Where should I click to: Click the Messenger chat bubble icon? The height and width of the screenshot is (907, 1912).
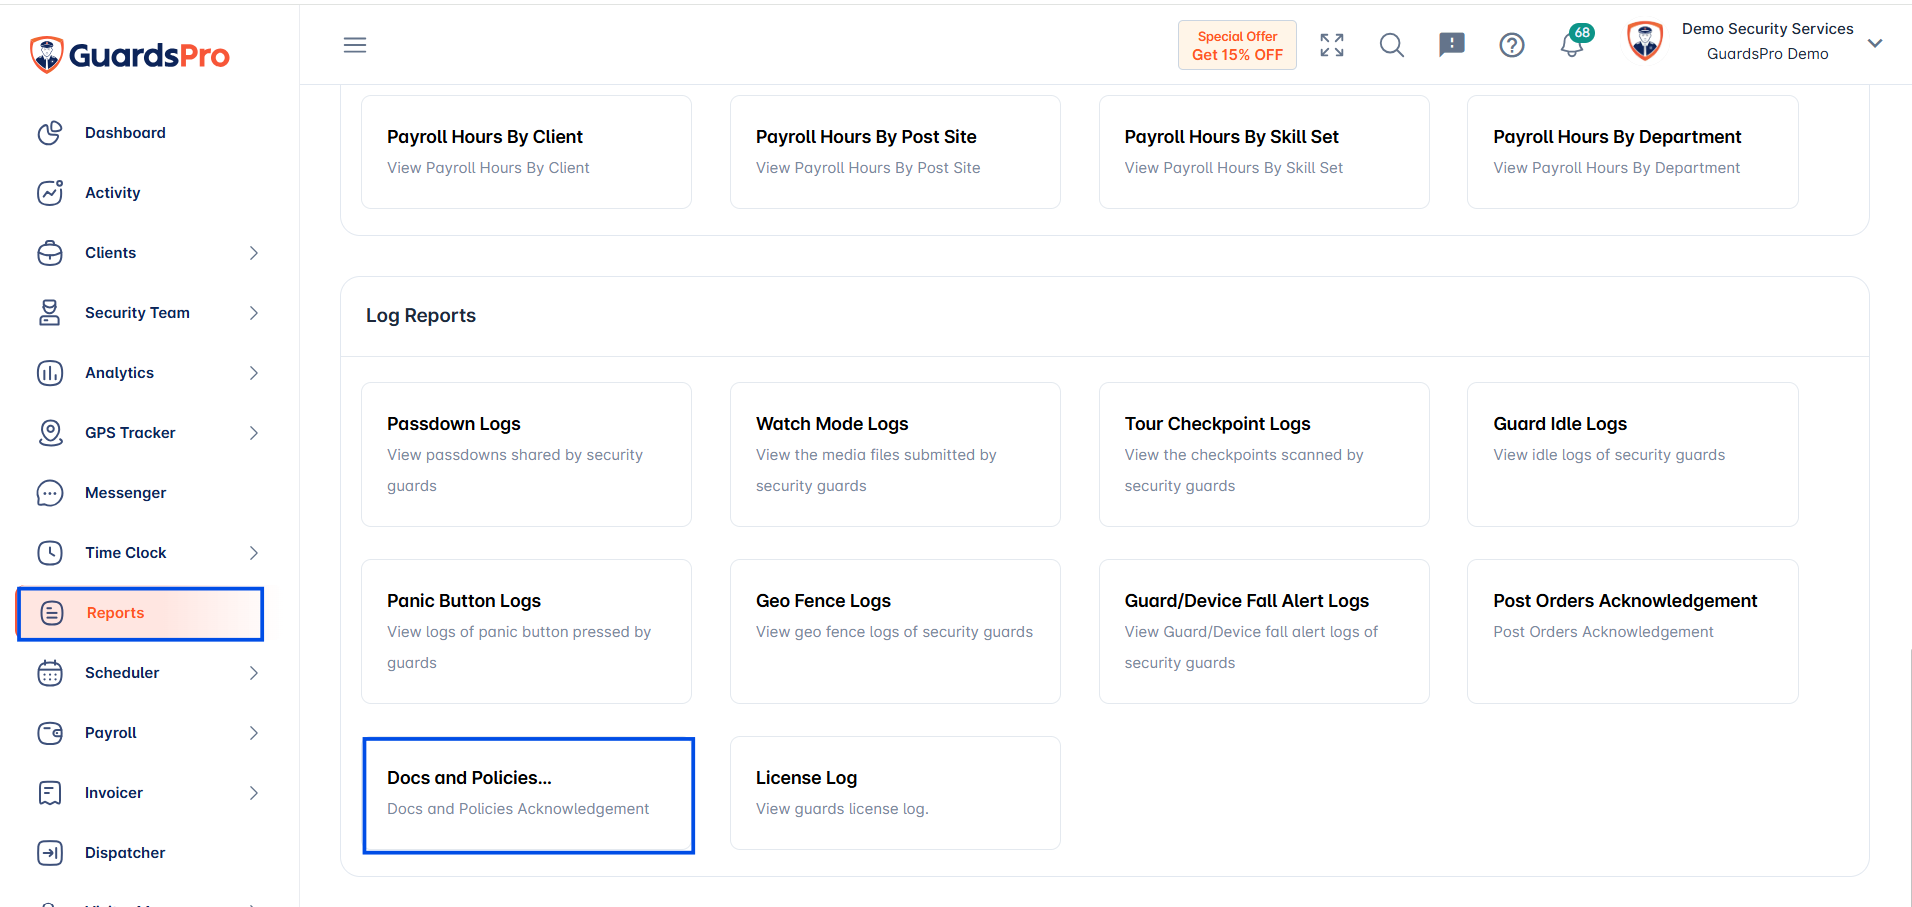tap(50, 493)
